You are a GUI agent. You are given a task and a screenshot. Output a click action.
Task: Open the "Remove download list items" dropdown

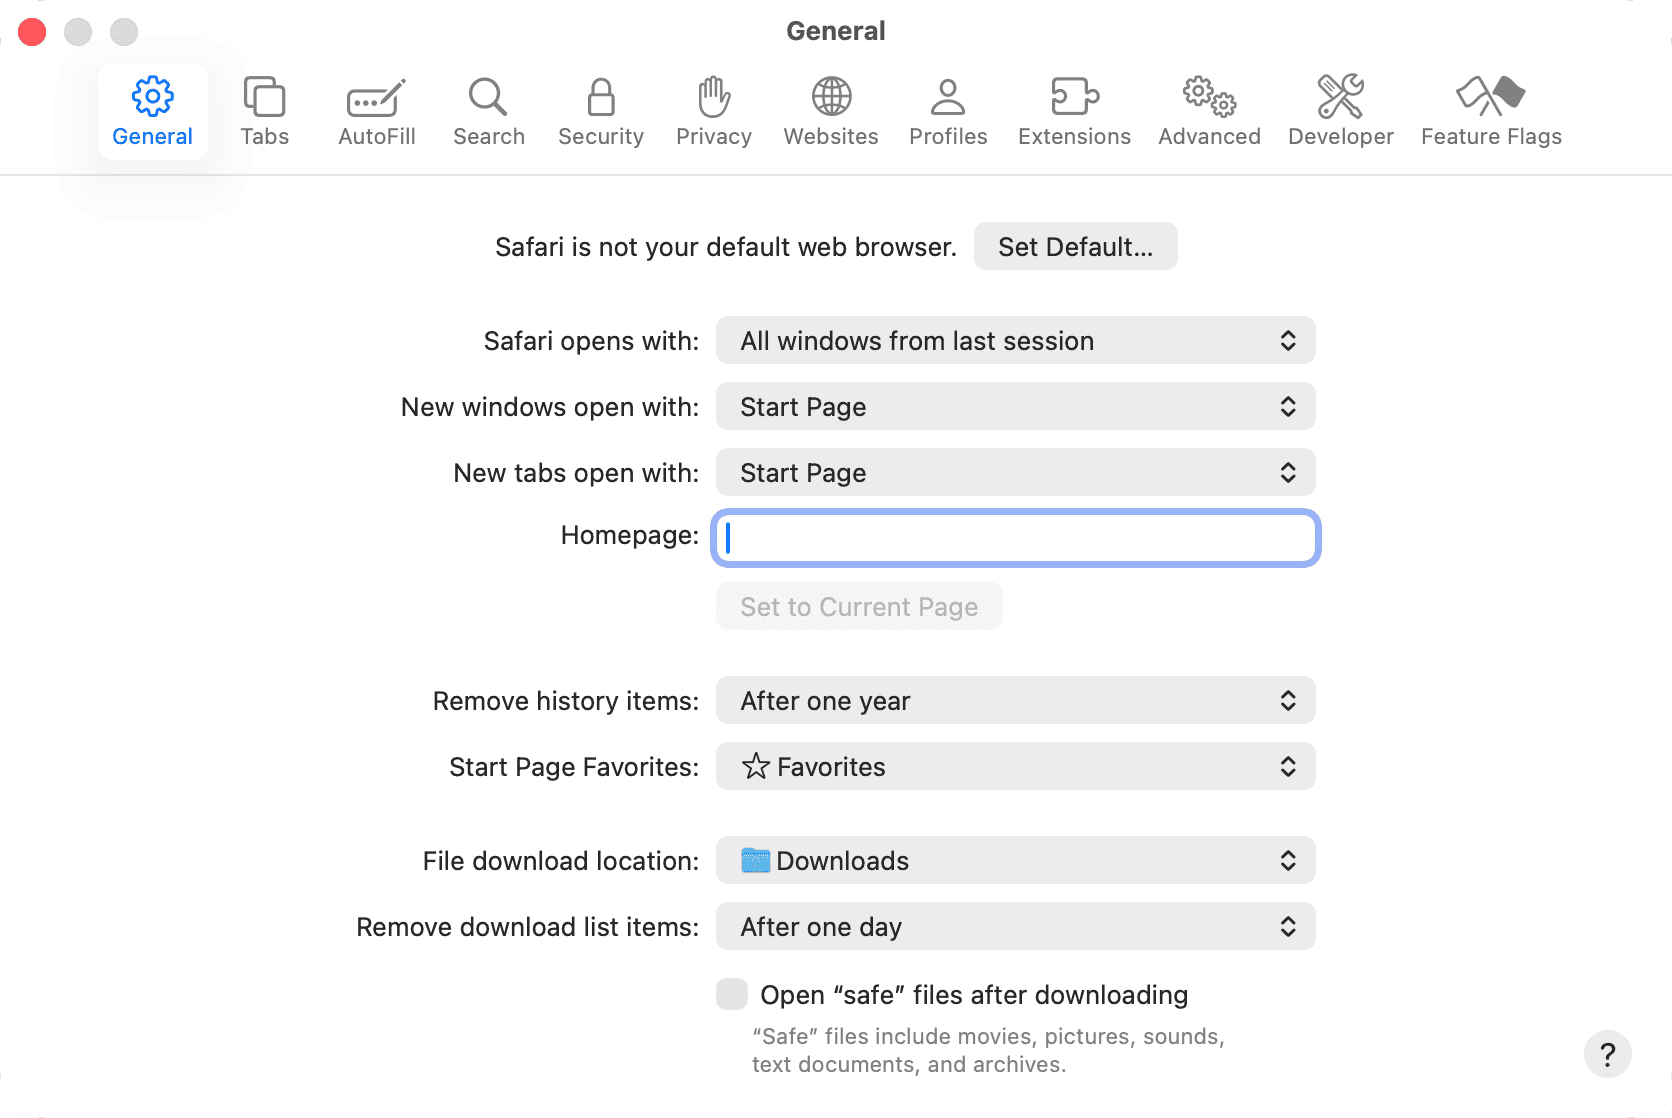(1015, 927)
